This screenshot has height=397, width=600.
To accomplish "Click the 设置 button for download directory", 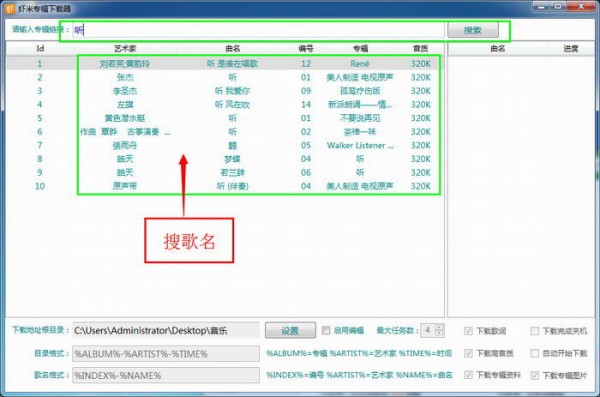I will click(x=290, y=330).
